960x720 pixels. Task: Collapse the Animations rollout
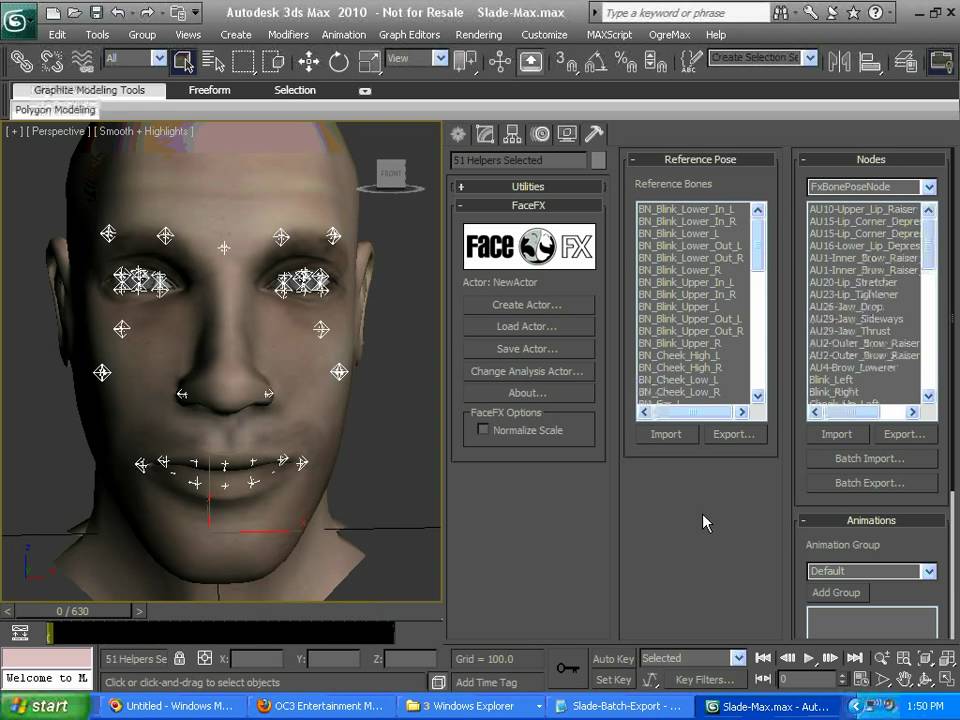click(x=871, y=521)
